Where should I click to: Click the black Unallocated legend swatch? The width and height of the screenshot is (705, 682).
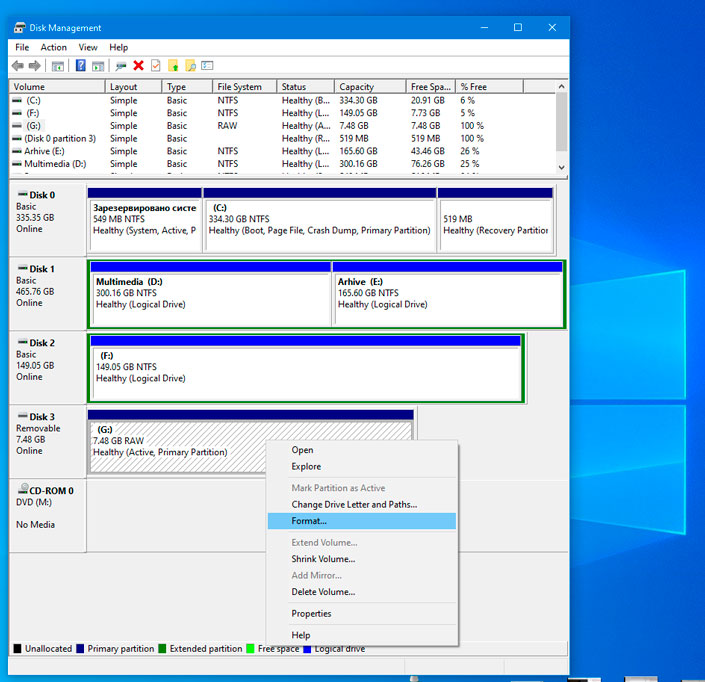pyautogui.click(x=18, y=648)
